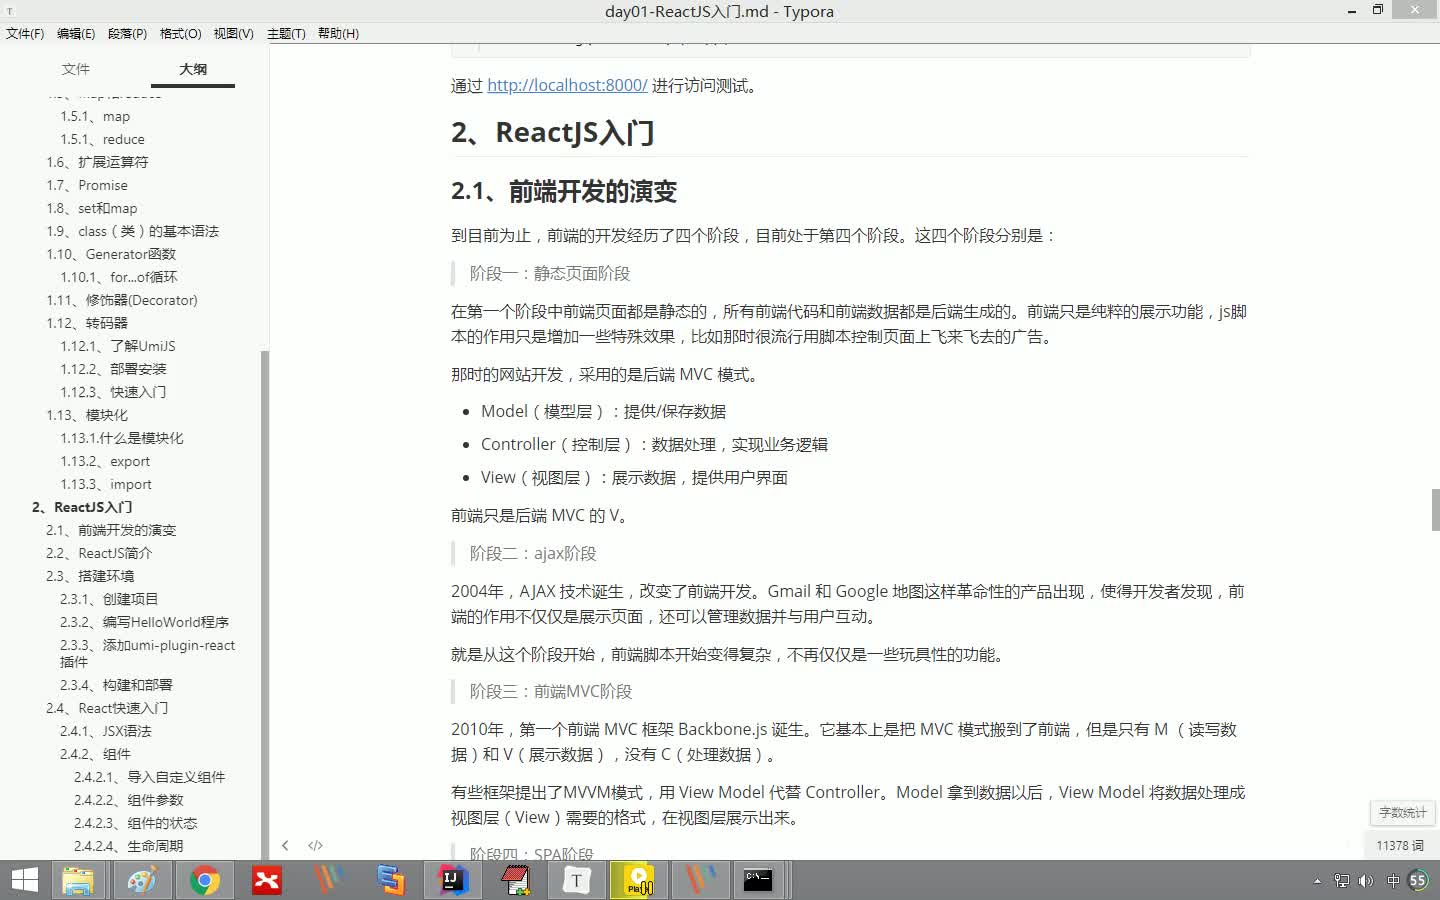1440x900 pixels.
Task: Open 视图(V) menu
Action: (x=233, y=33)
